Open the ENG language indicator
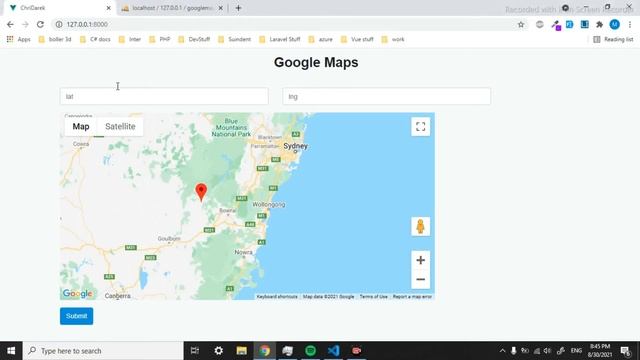Screen dimensions: 640x360 (x=576, y=351)
